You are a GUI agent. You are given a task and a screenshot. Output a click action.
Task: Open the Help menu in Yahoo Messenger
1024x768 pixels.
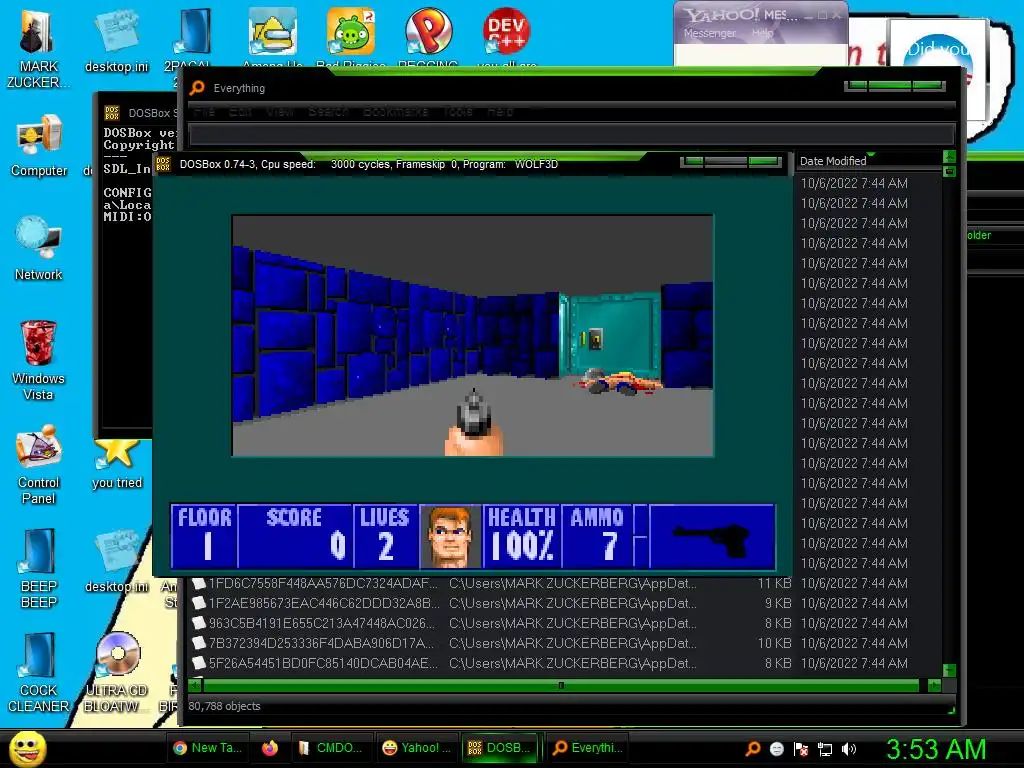pyautogui.click(x=762, y=33)
